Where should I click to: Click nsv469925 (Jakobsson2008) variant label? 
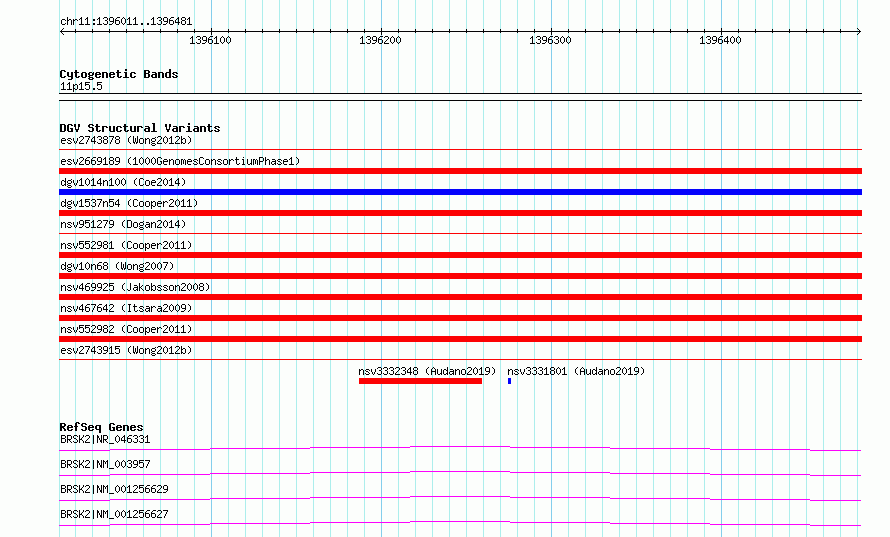[135, 287]
